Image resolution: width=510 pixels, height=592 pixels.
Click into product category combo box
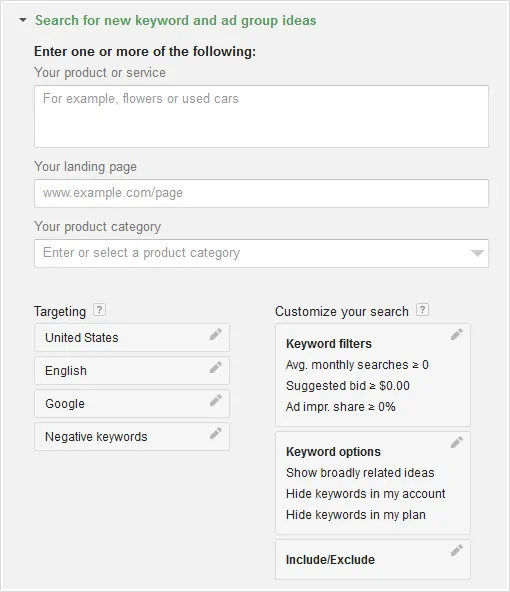(261, 253)
